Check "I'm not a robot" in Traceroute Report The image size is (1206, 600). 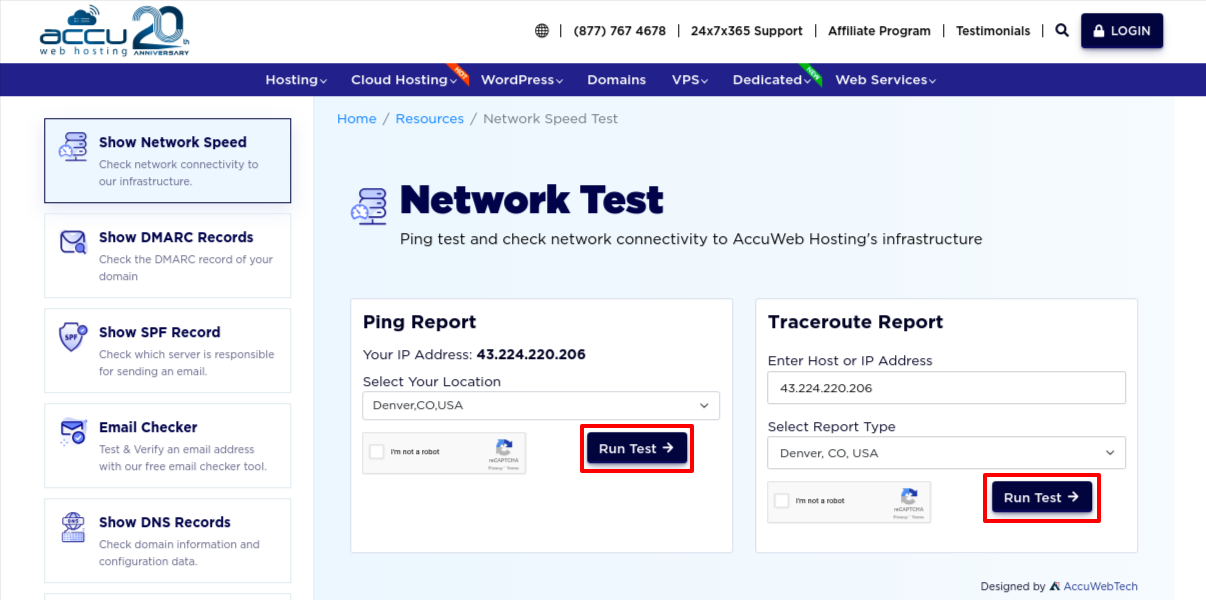click(781, 501)
